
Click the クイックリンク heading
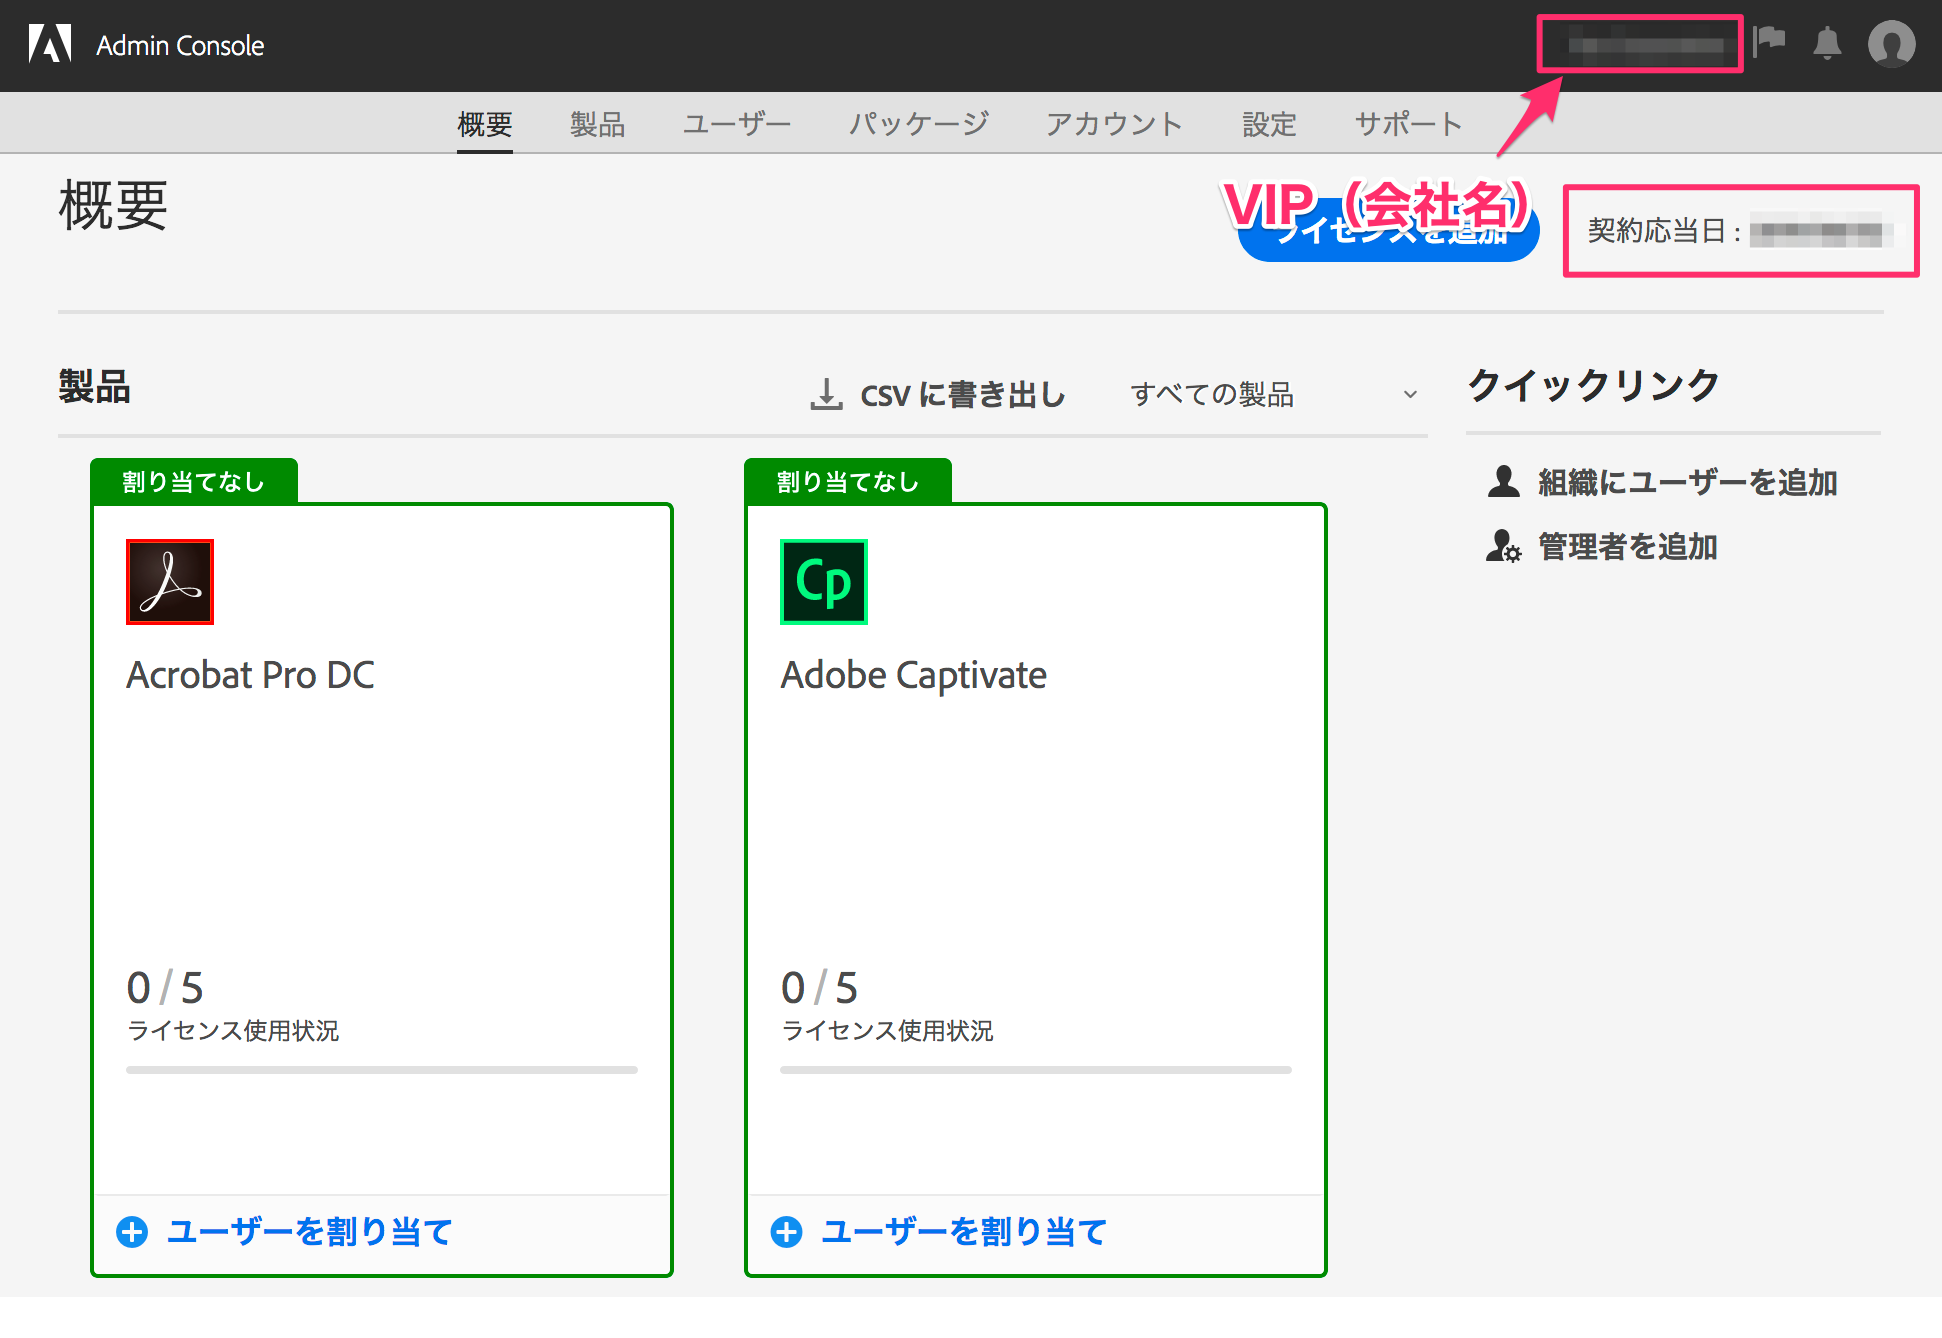click(x=1593, y=385)
